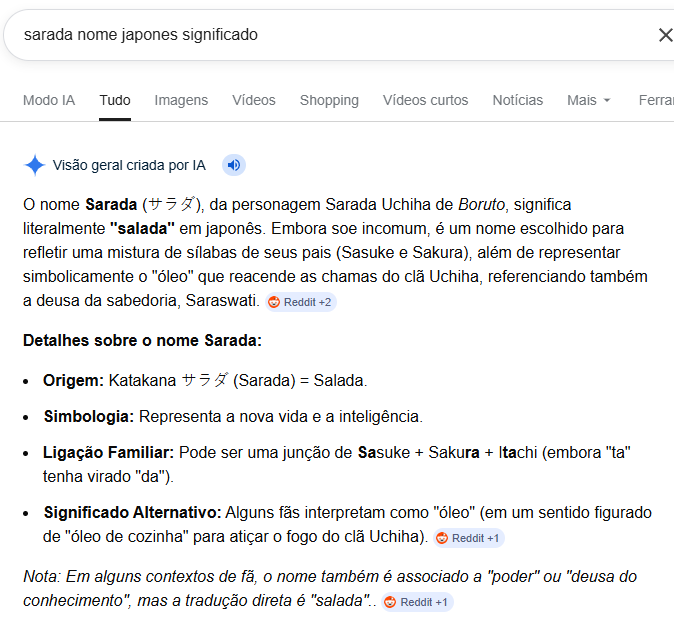Open the Vídeos tab
The image size is (674, 630).
click(x=254, y=100)
